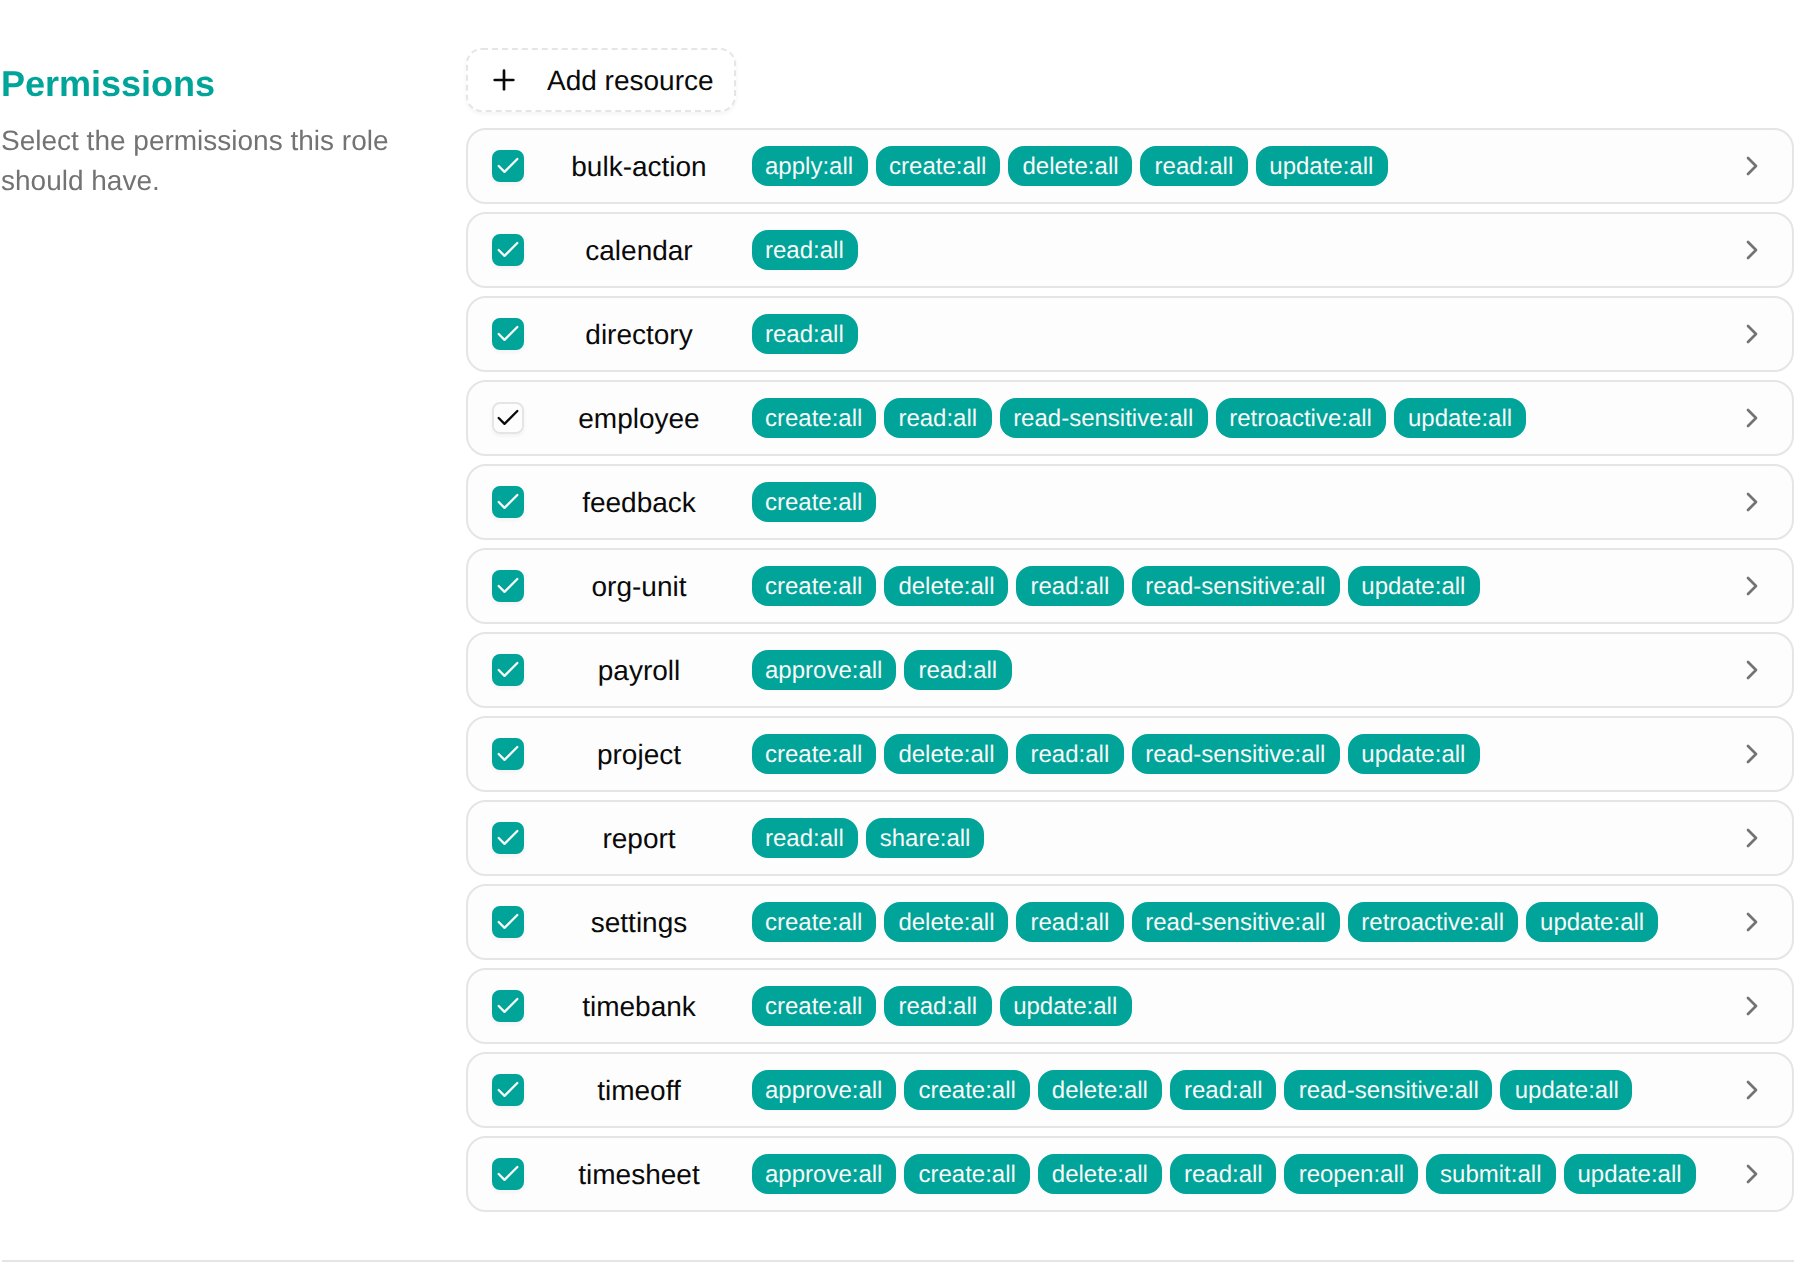Screen dimensions: 1794x1262
Task: Click the update:all tag in timebank row
Action: point(1065,1006)
